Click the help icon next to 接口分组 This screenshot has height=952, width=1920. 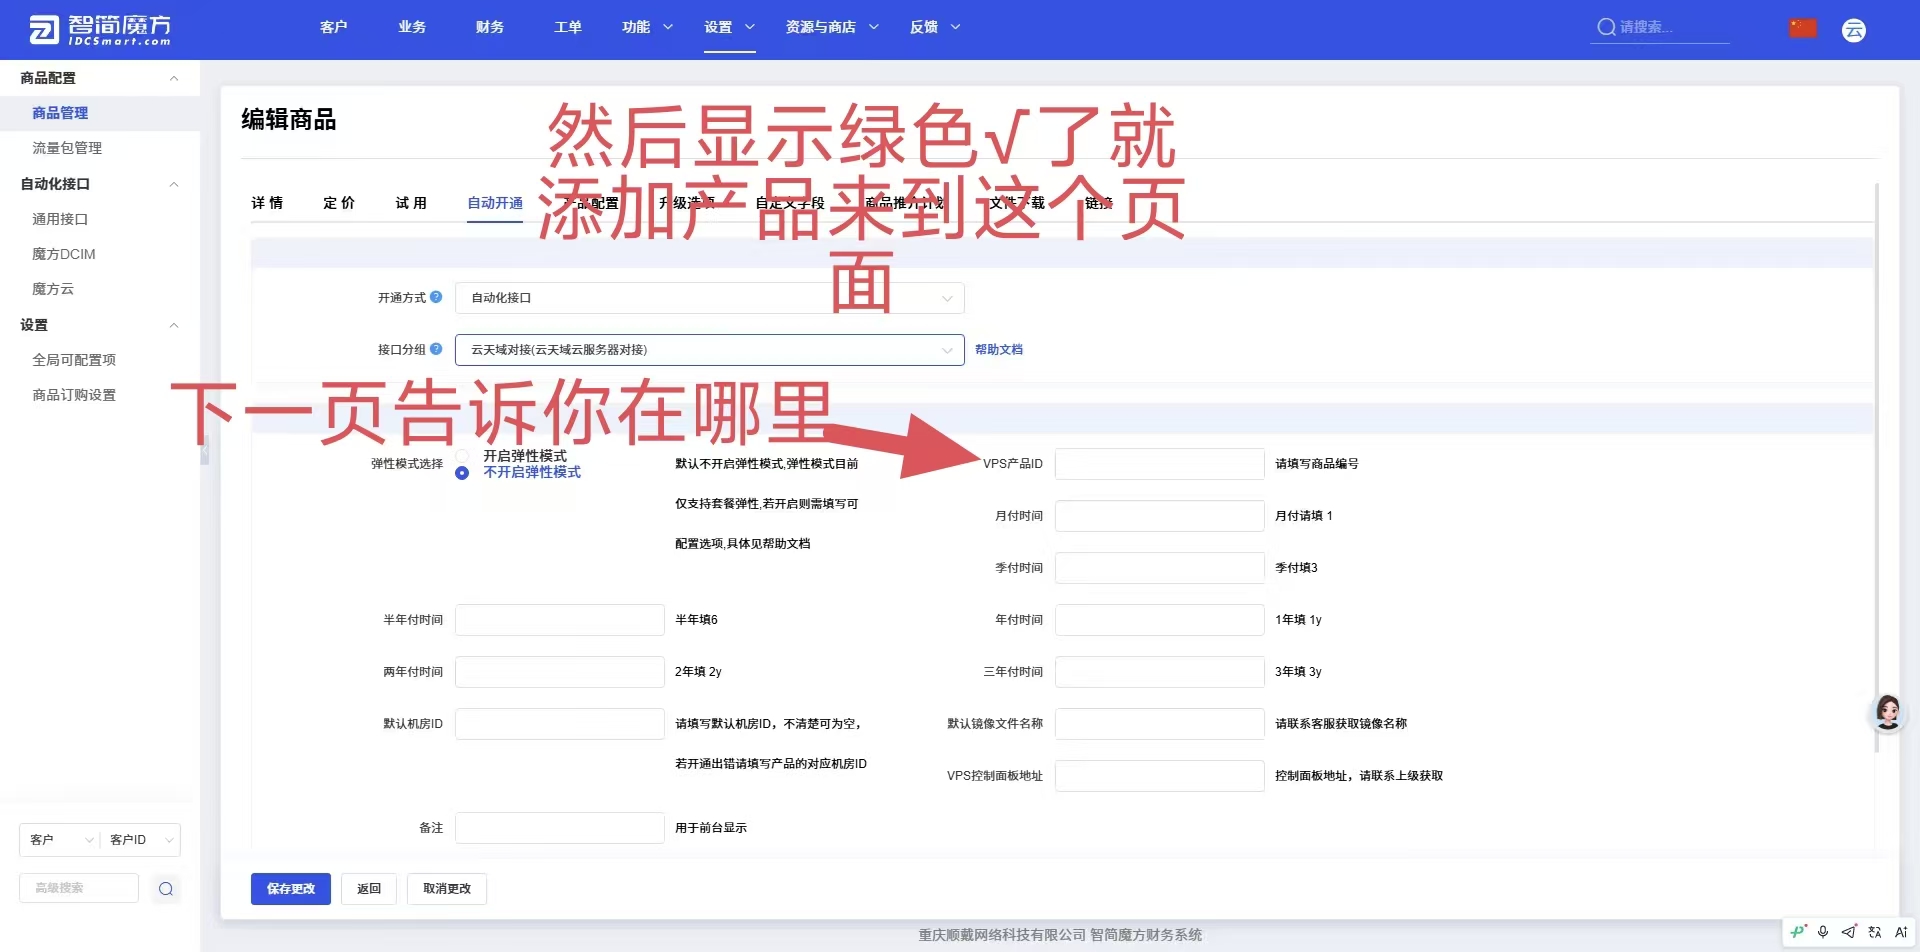[436, 349]
